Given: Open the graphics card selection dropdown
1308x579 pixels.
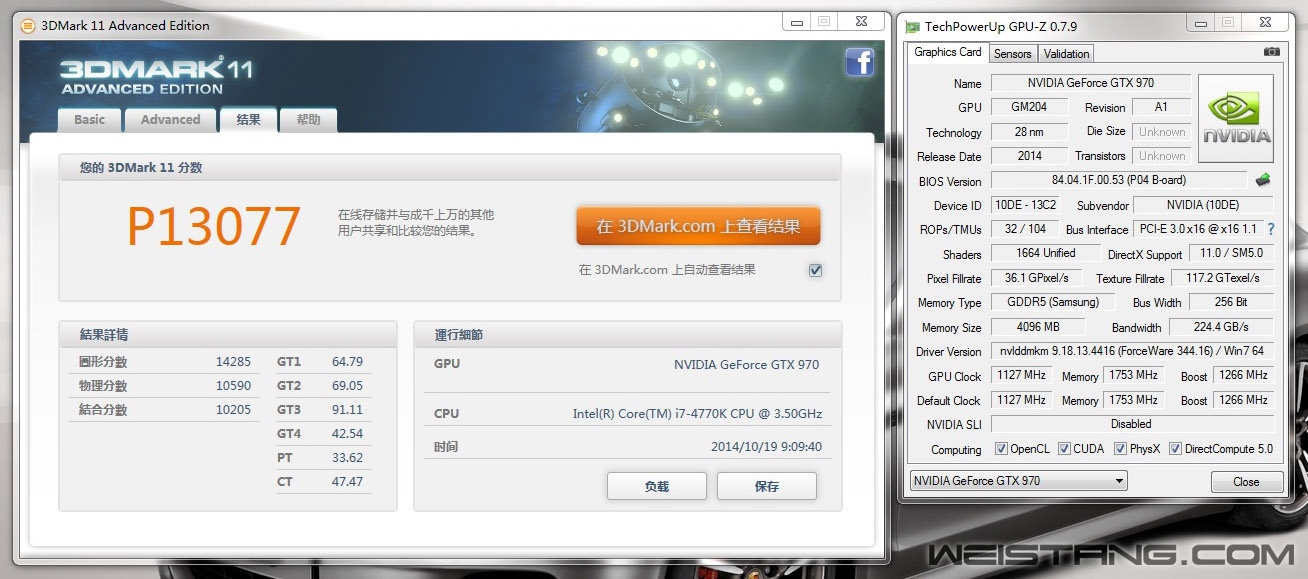Looking at the screenshot, I should coord(1018,481).
